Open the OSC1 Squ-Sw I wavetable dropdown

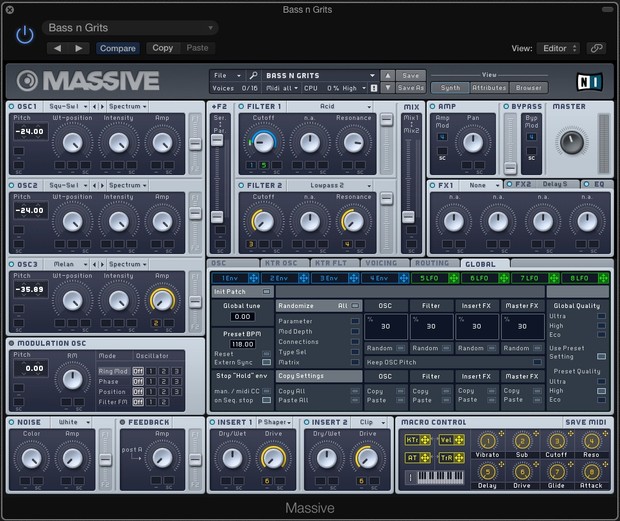[66, 107]
